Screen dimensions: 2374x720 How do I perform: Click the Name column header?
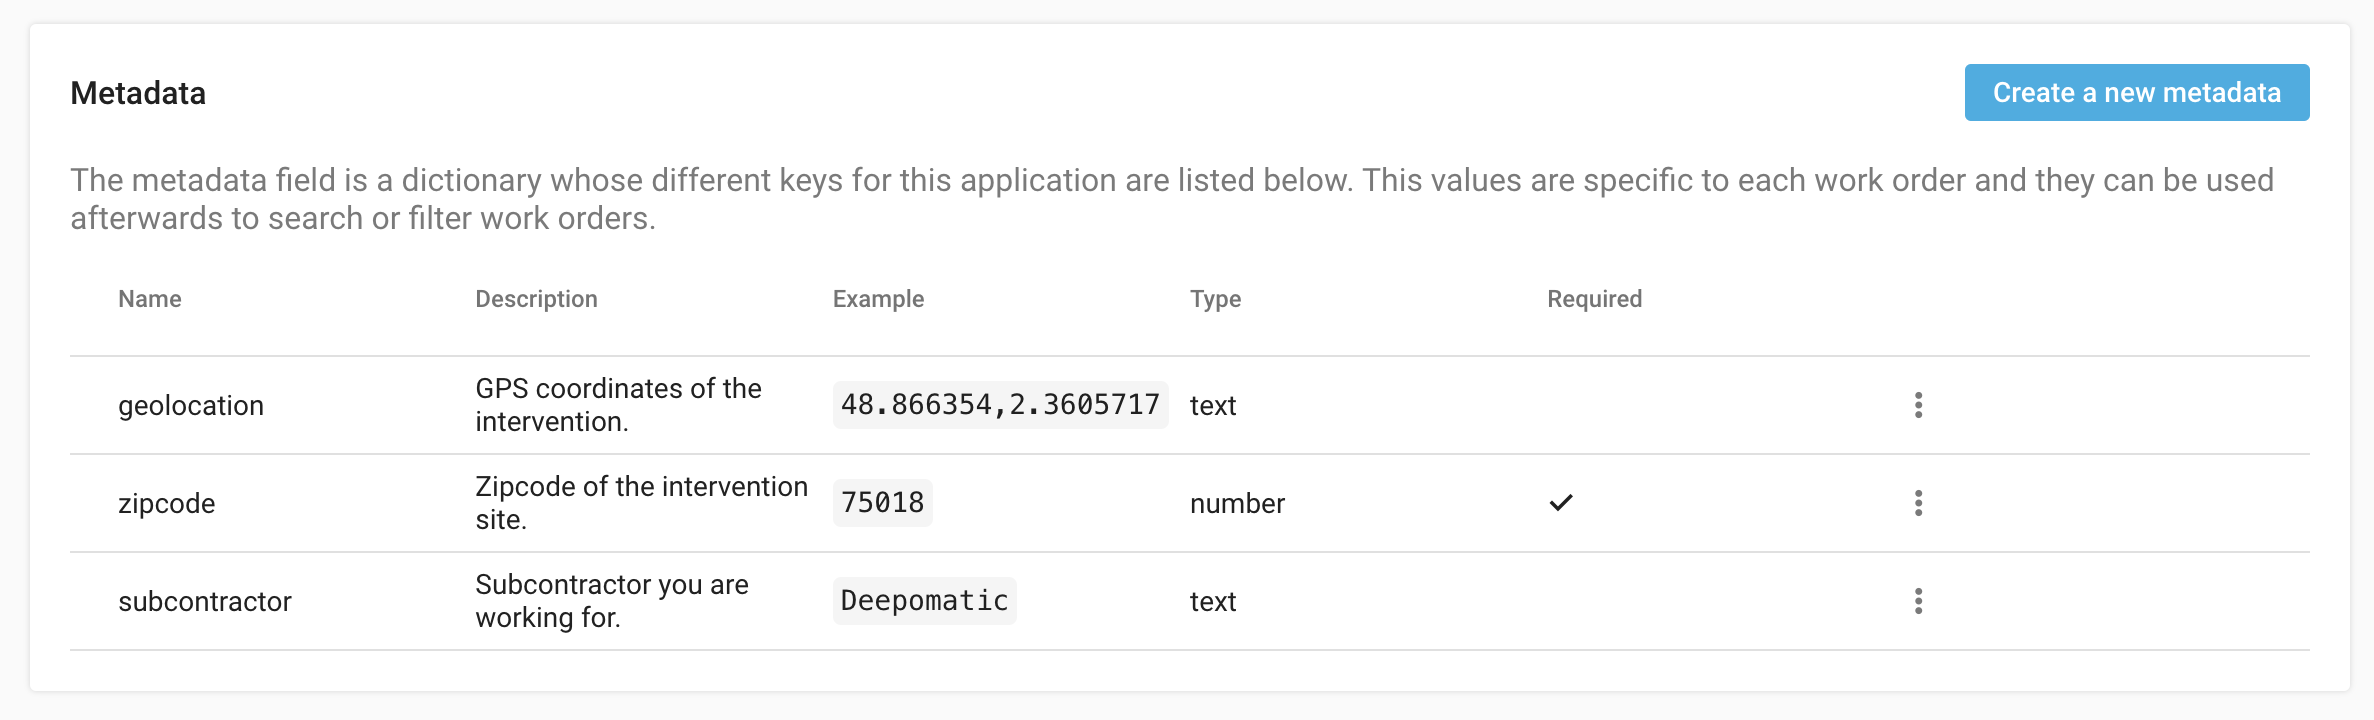click(150, 299)
